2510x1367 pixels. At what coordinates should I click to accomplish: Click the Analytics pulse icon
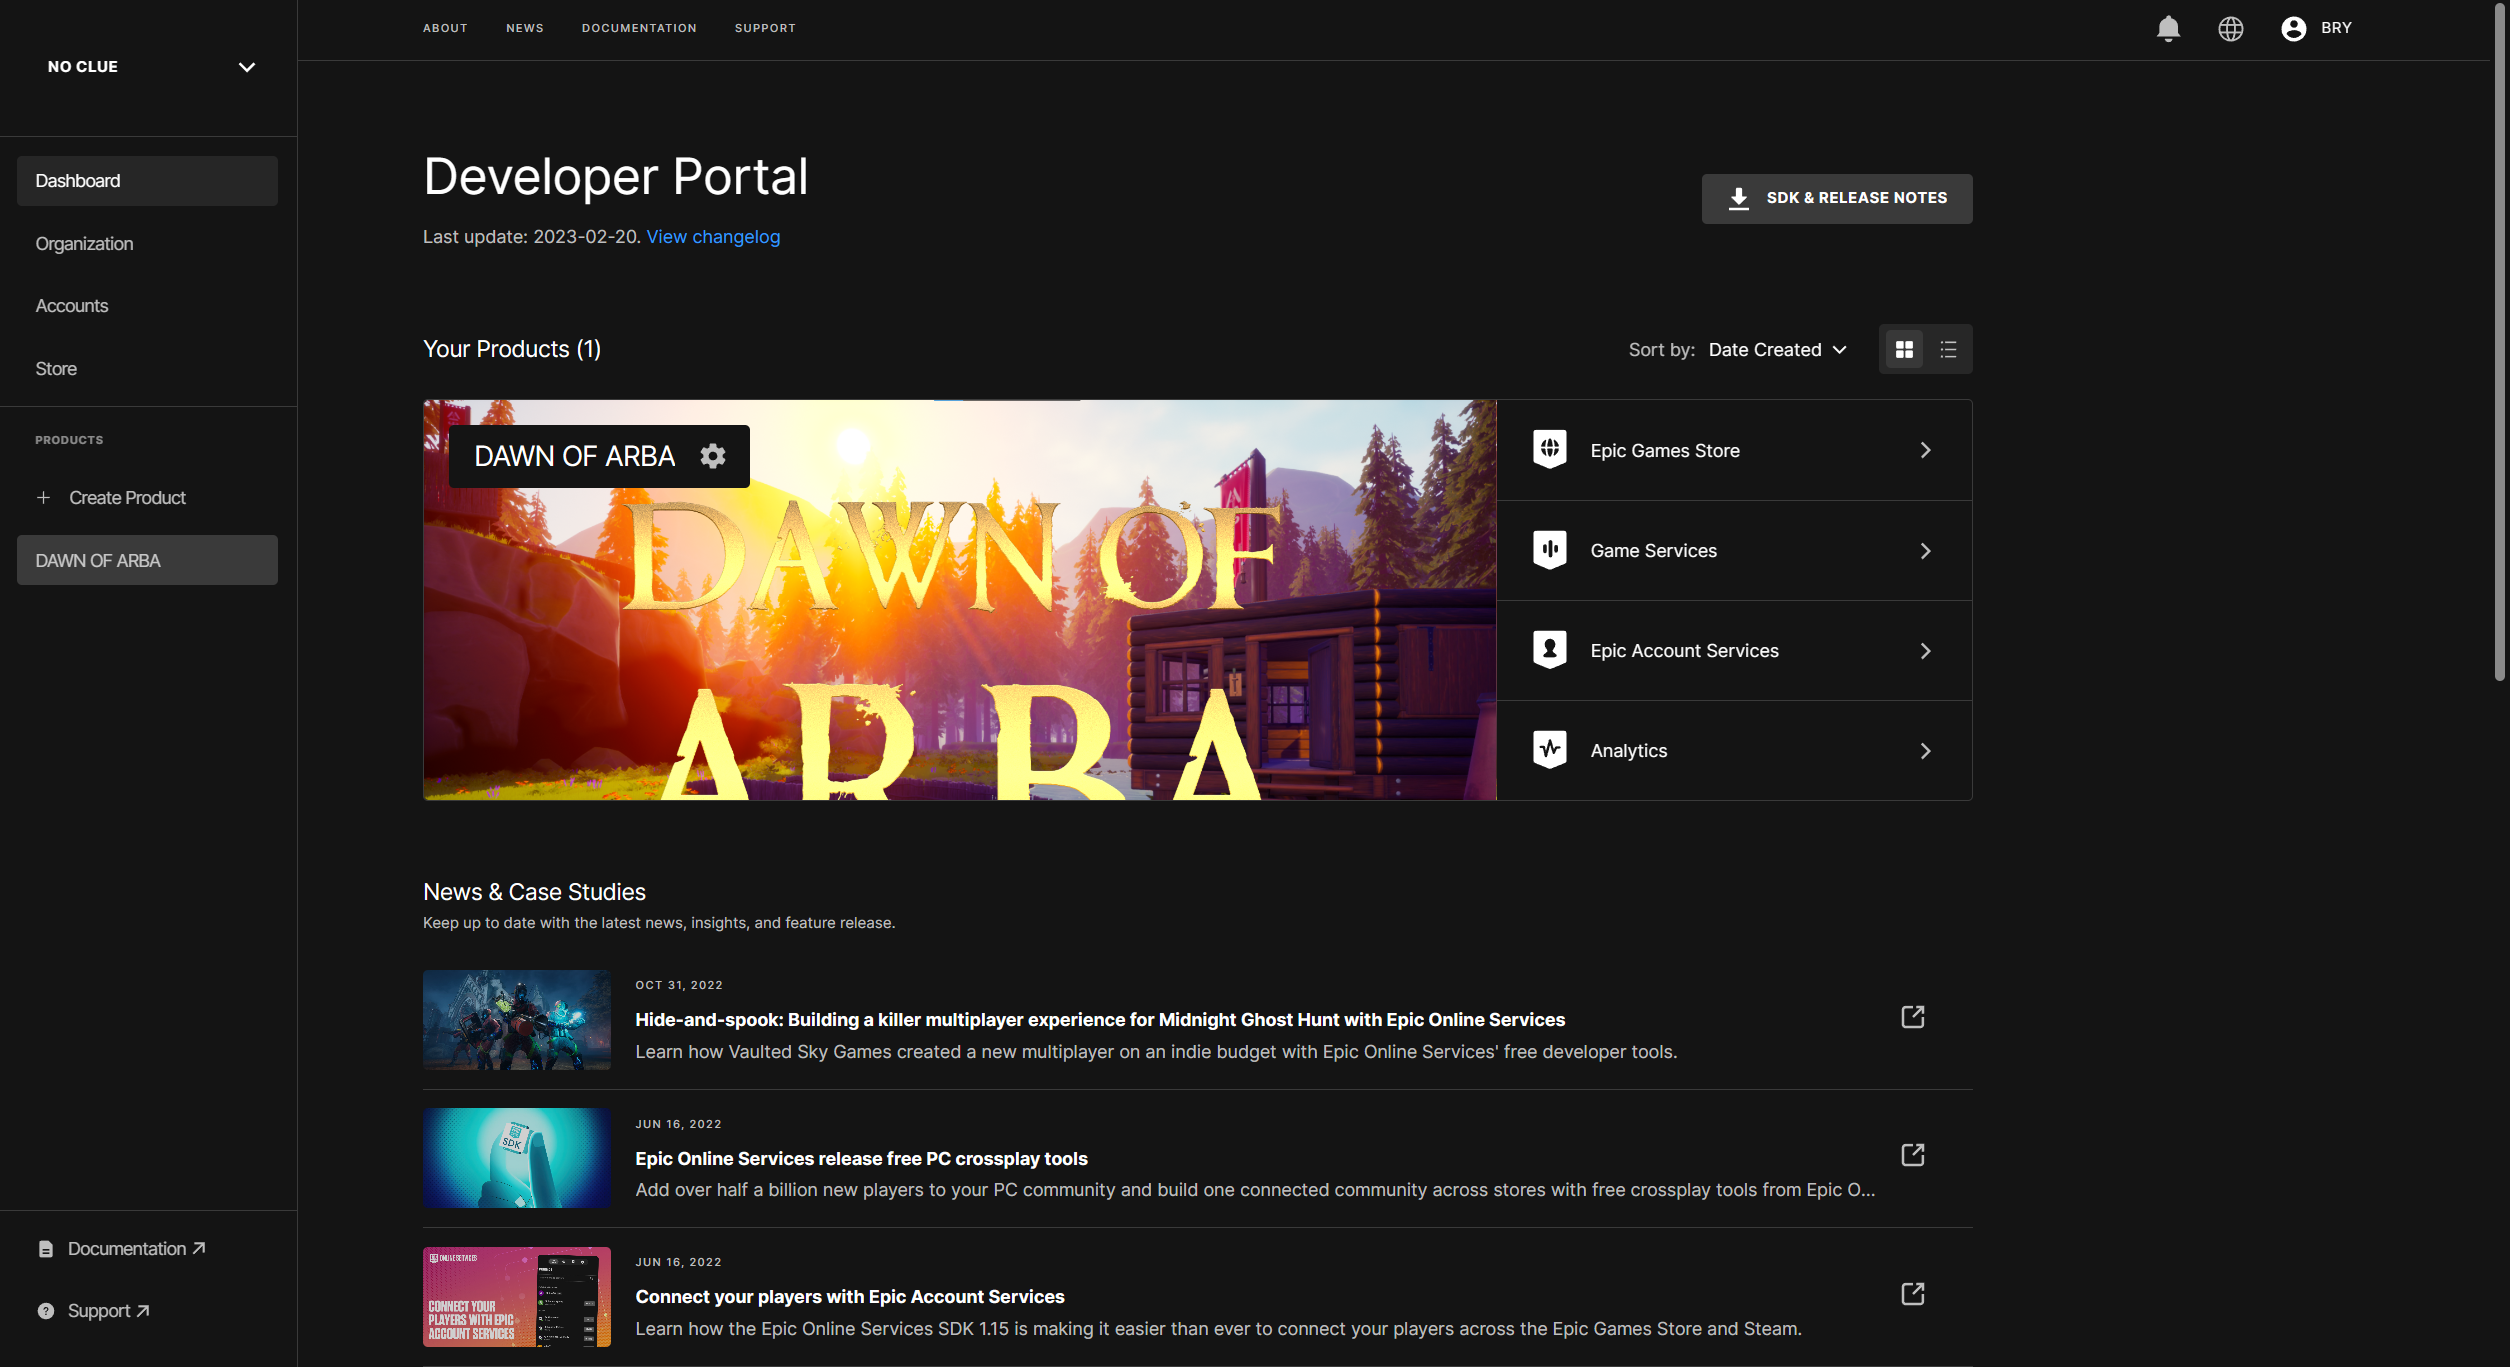[x=1549, y=750]
